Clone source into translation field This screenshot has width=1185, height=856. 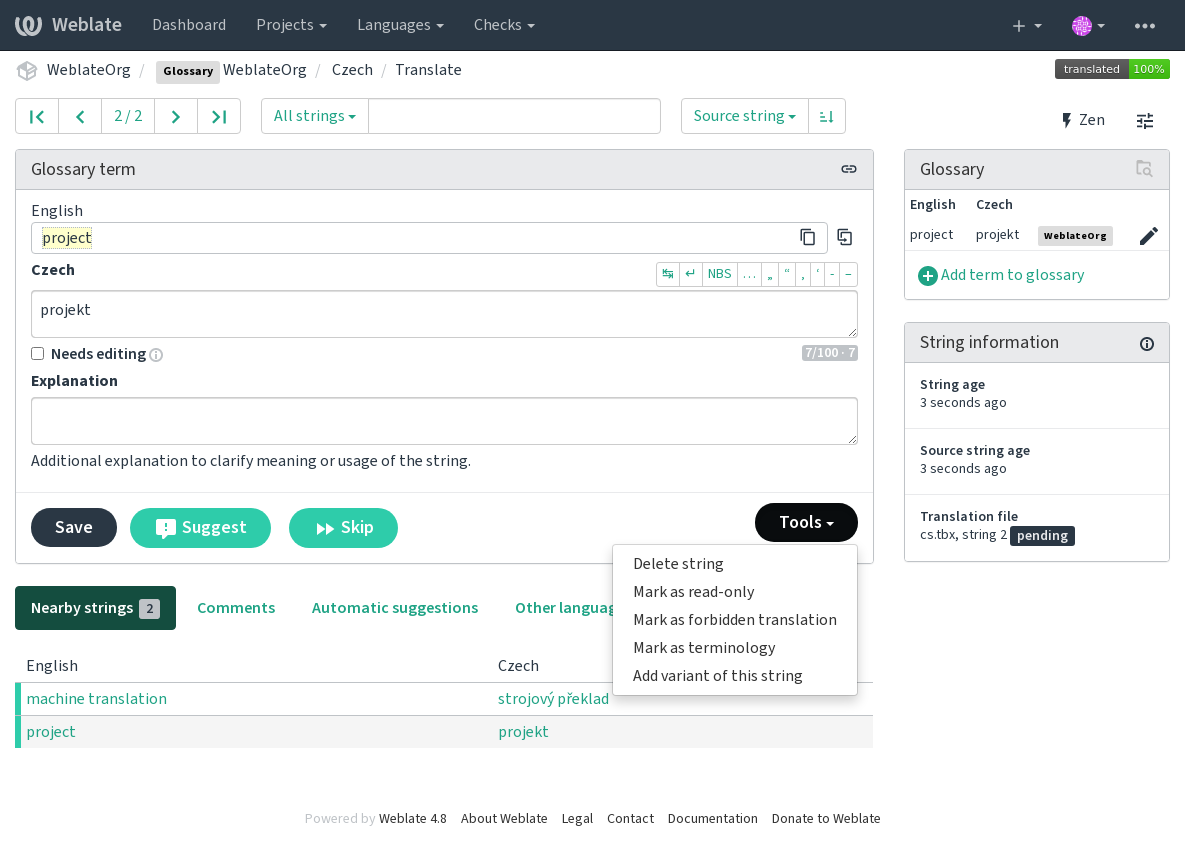[x=844, y=237]
